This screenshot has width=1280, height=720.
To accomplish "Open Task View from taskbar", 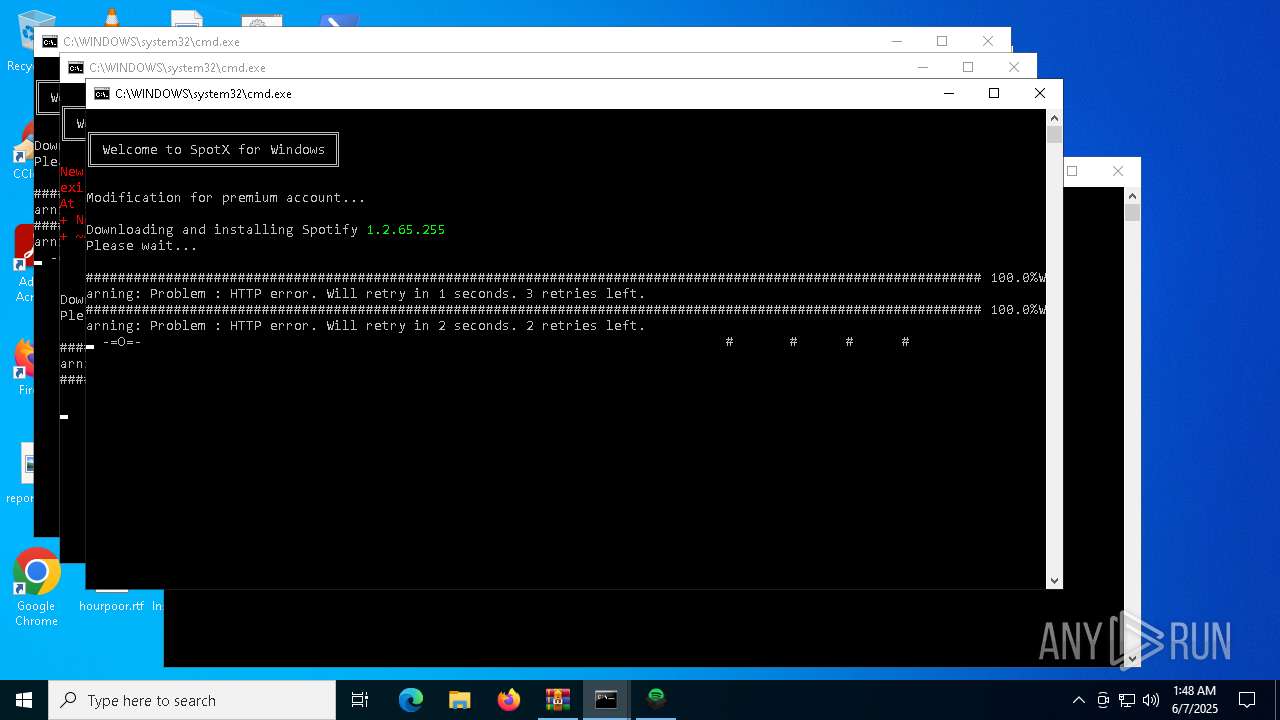I will [x=360, y=700].
